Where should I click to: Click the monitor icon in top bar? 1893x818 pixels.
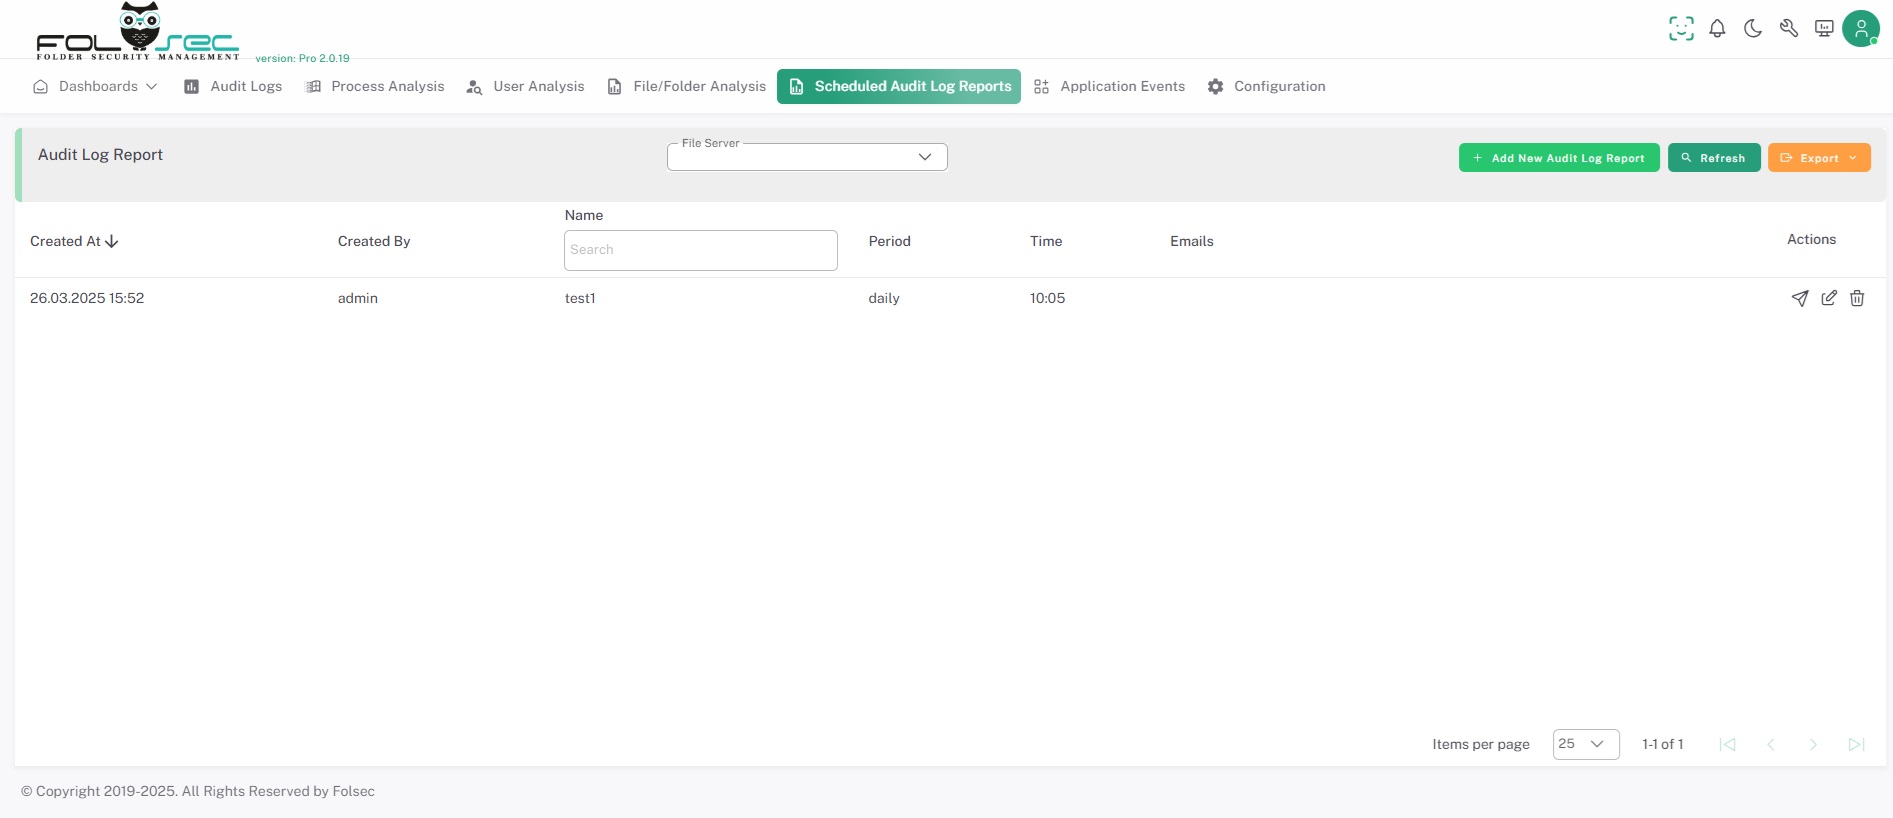(x=1824, y=29)
